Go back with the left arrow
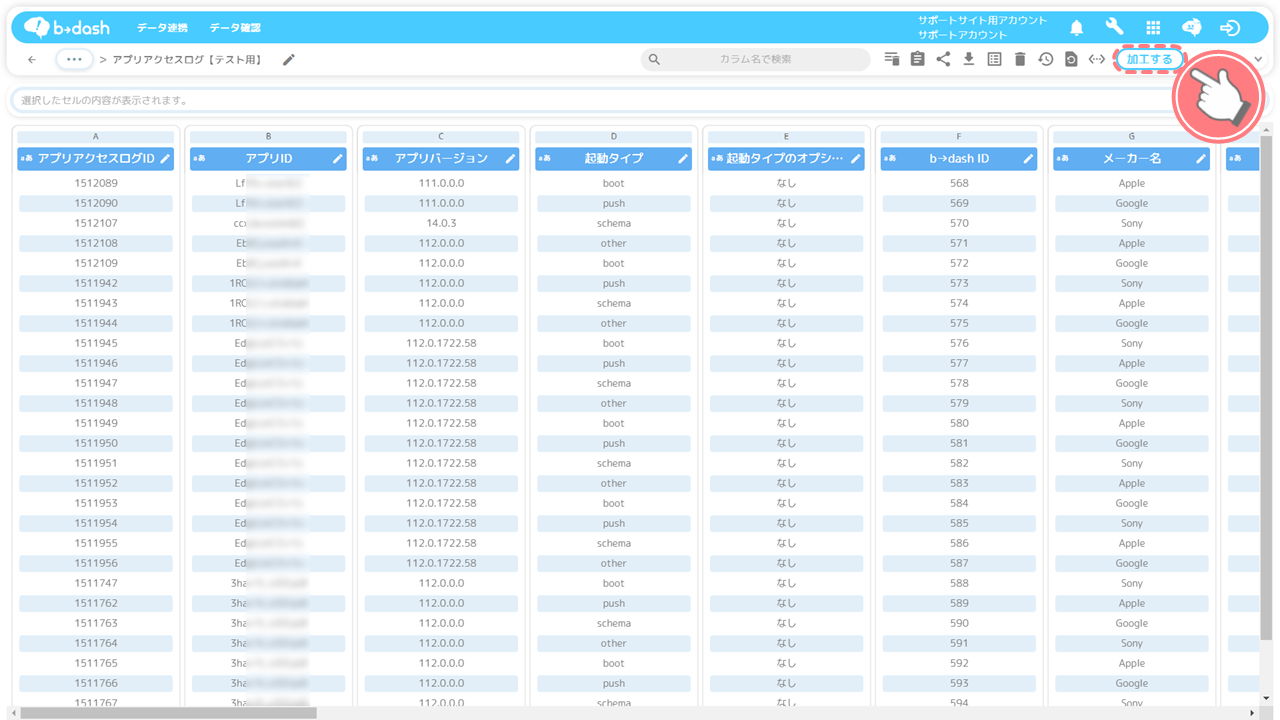Image resolution: width=1280 pixels, height=720 pixels. pyautogui.click(x=32, y=60)
